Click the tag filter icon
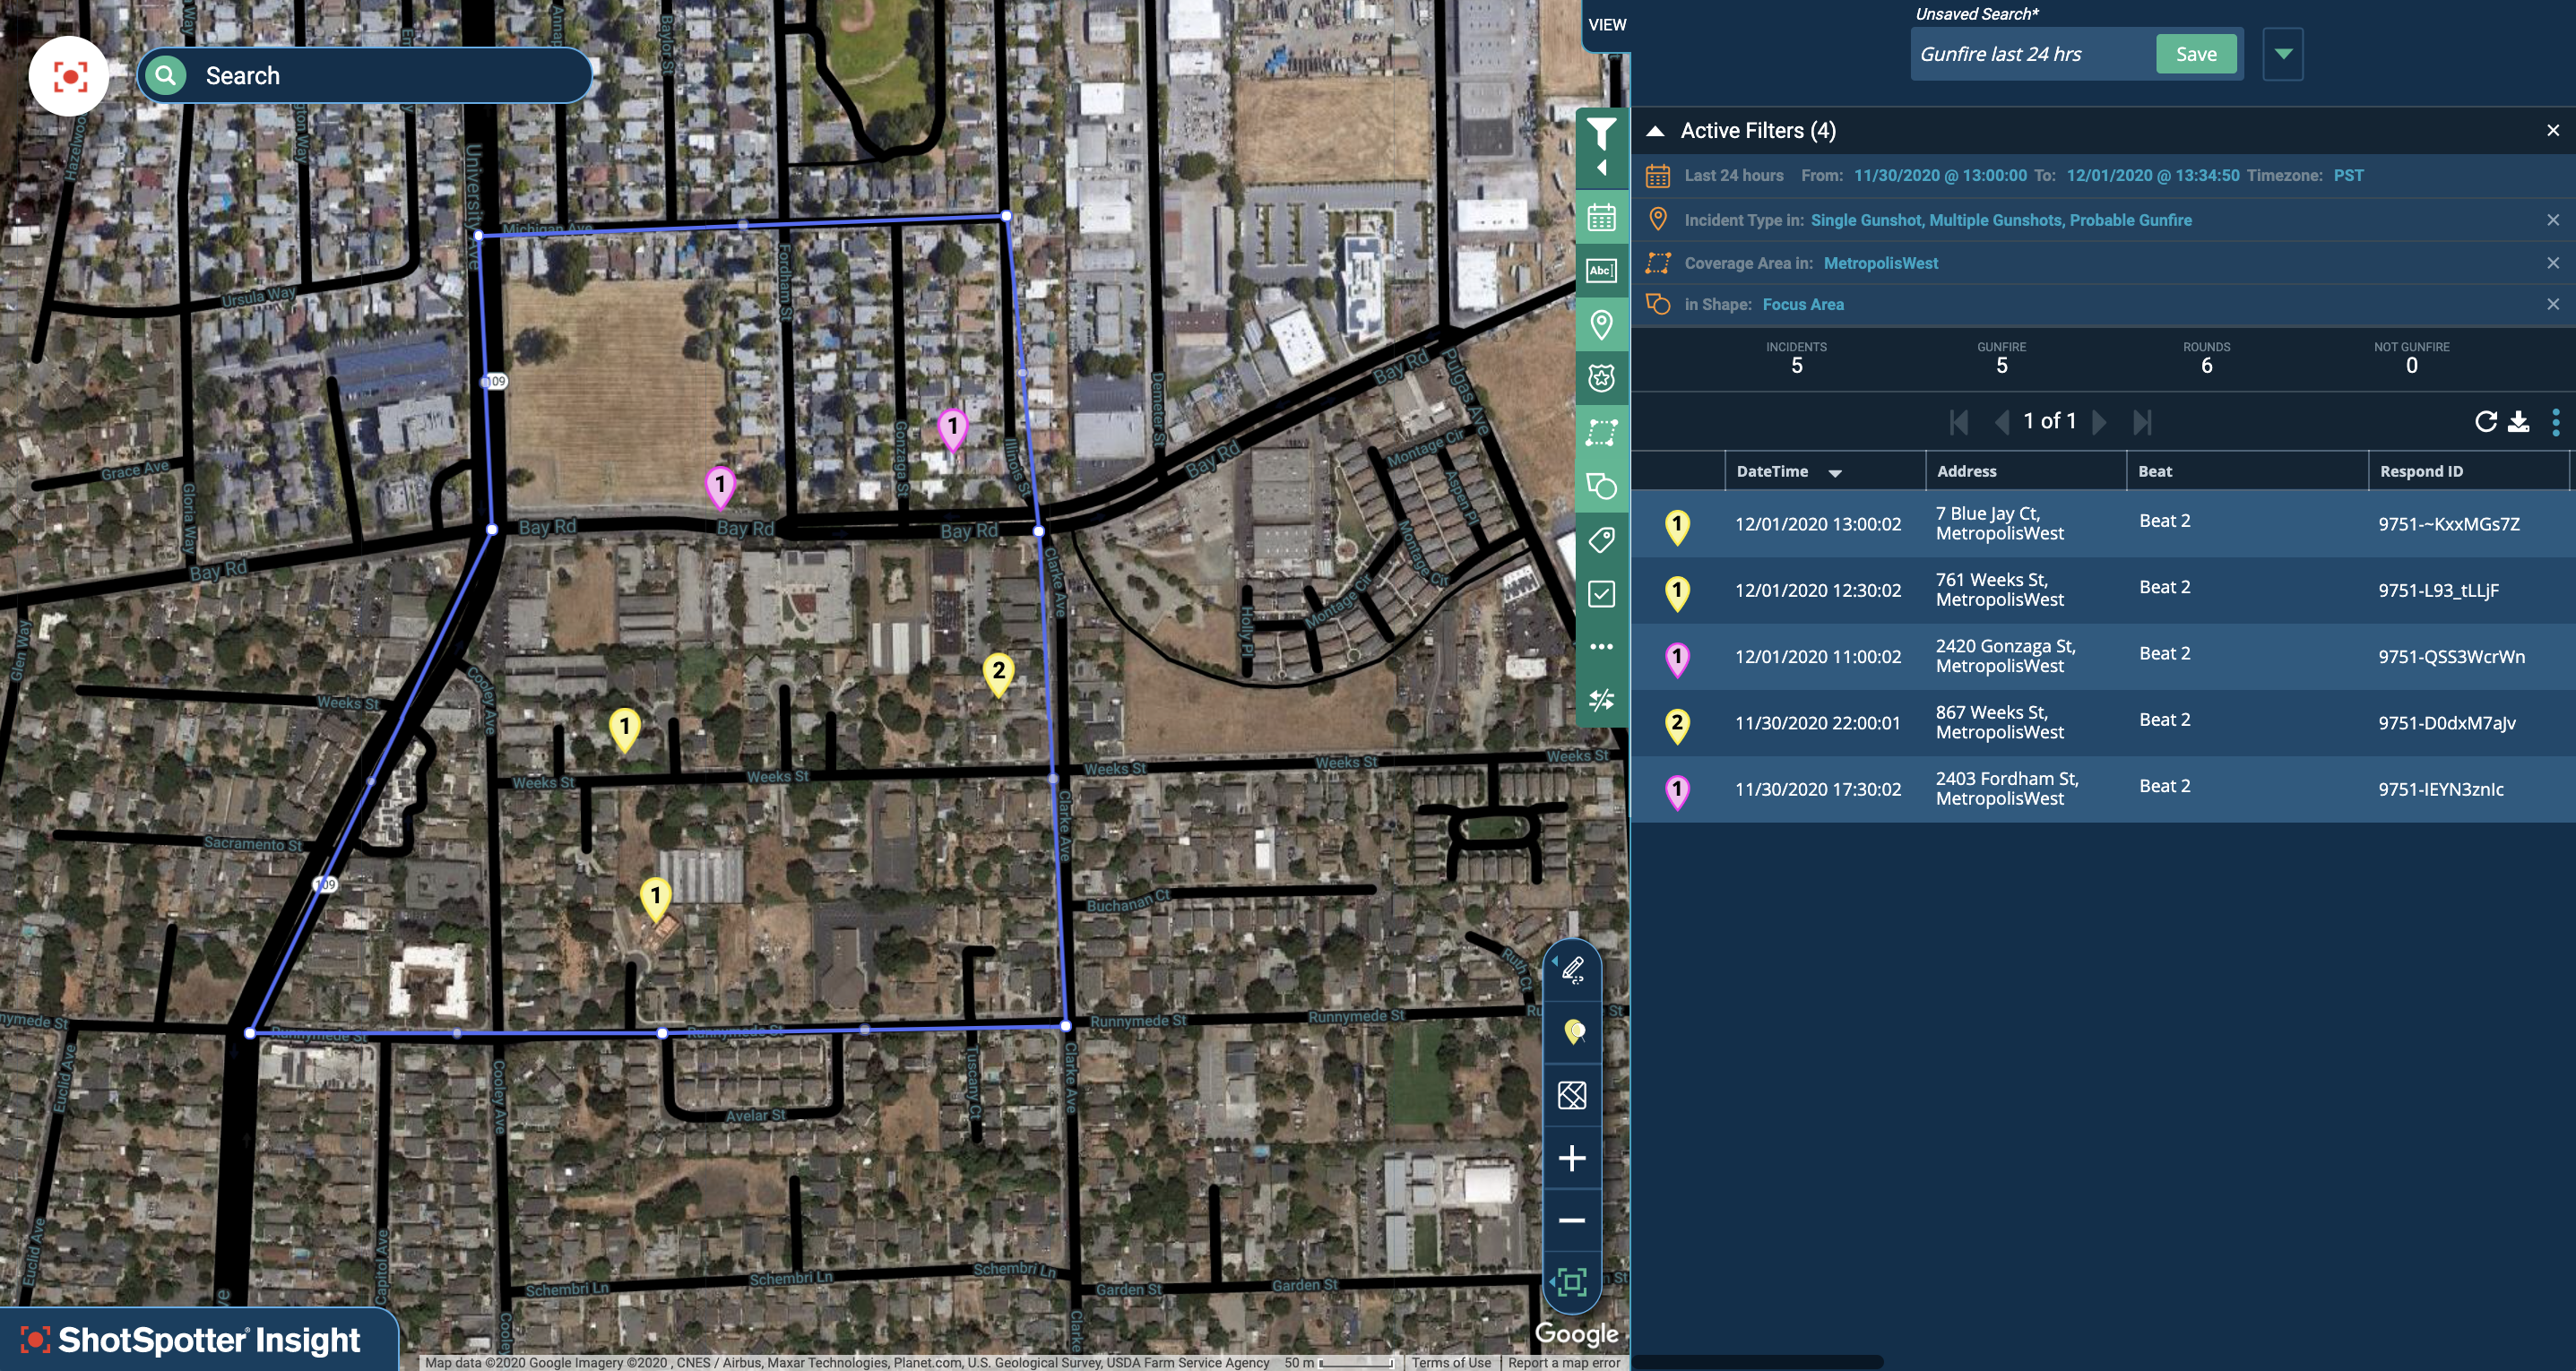Viewport: 2576px width, 1371px height. pyautogui.click(x=1601, y=540)
